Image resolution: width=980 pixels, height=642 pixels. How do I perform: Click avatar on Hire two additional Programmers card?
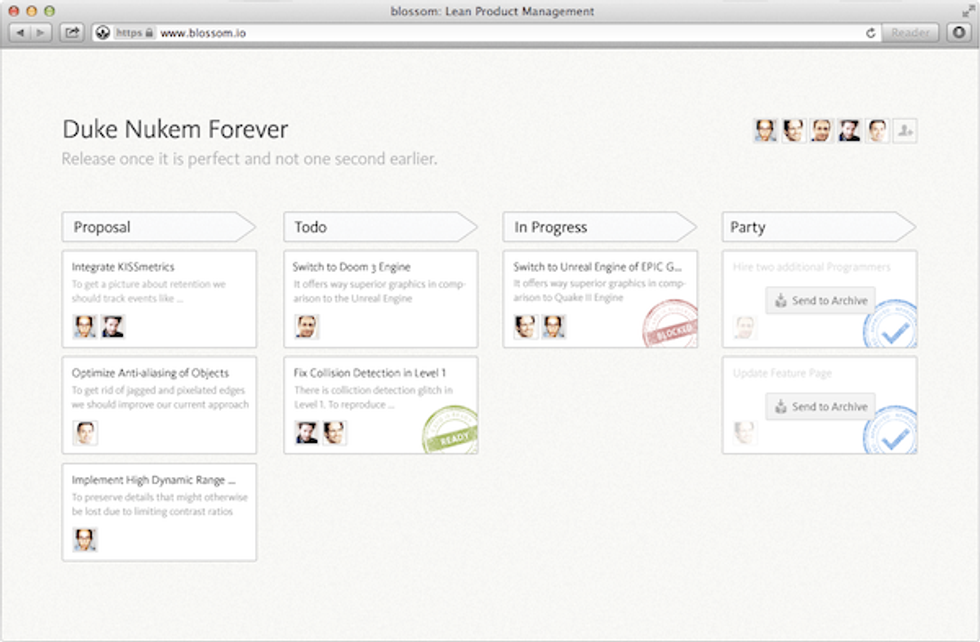click(744, 327)
